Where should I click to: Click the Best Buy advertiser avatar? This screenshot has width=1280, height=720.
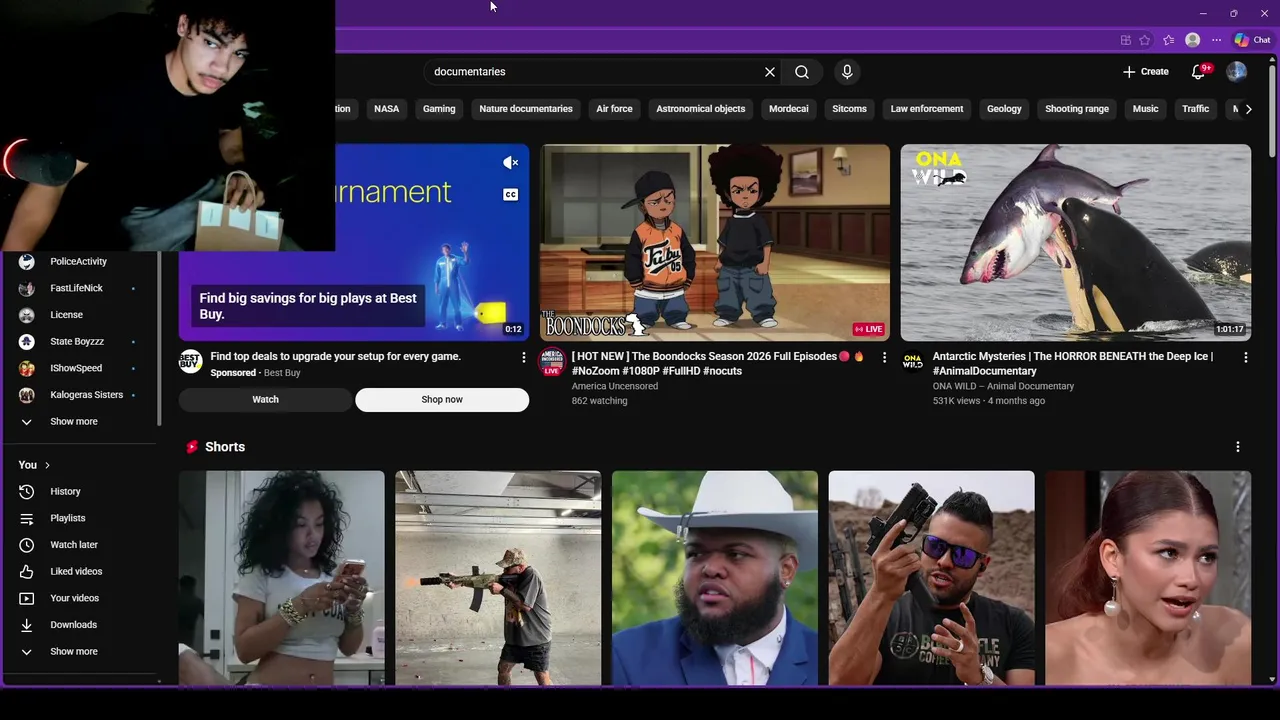pyautogui.click(x=190, y=361)
